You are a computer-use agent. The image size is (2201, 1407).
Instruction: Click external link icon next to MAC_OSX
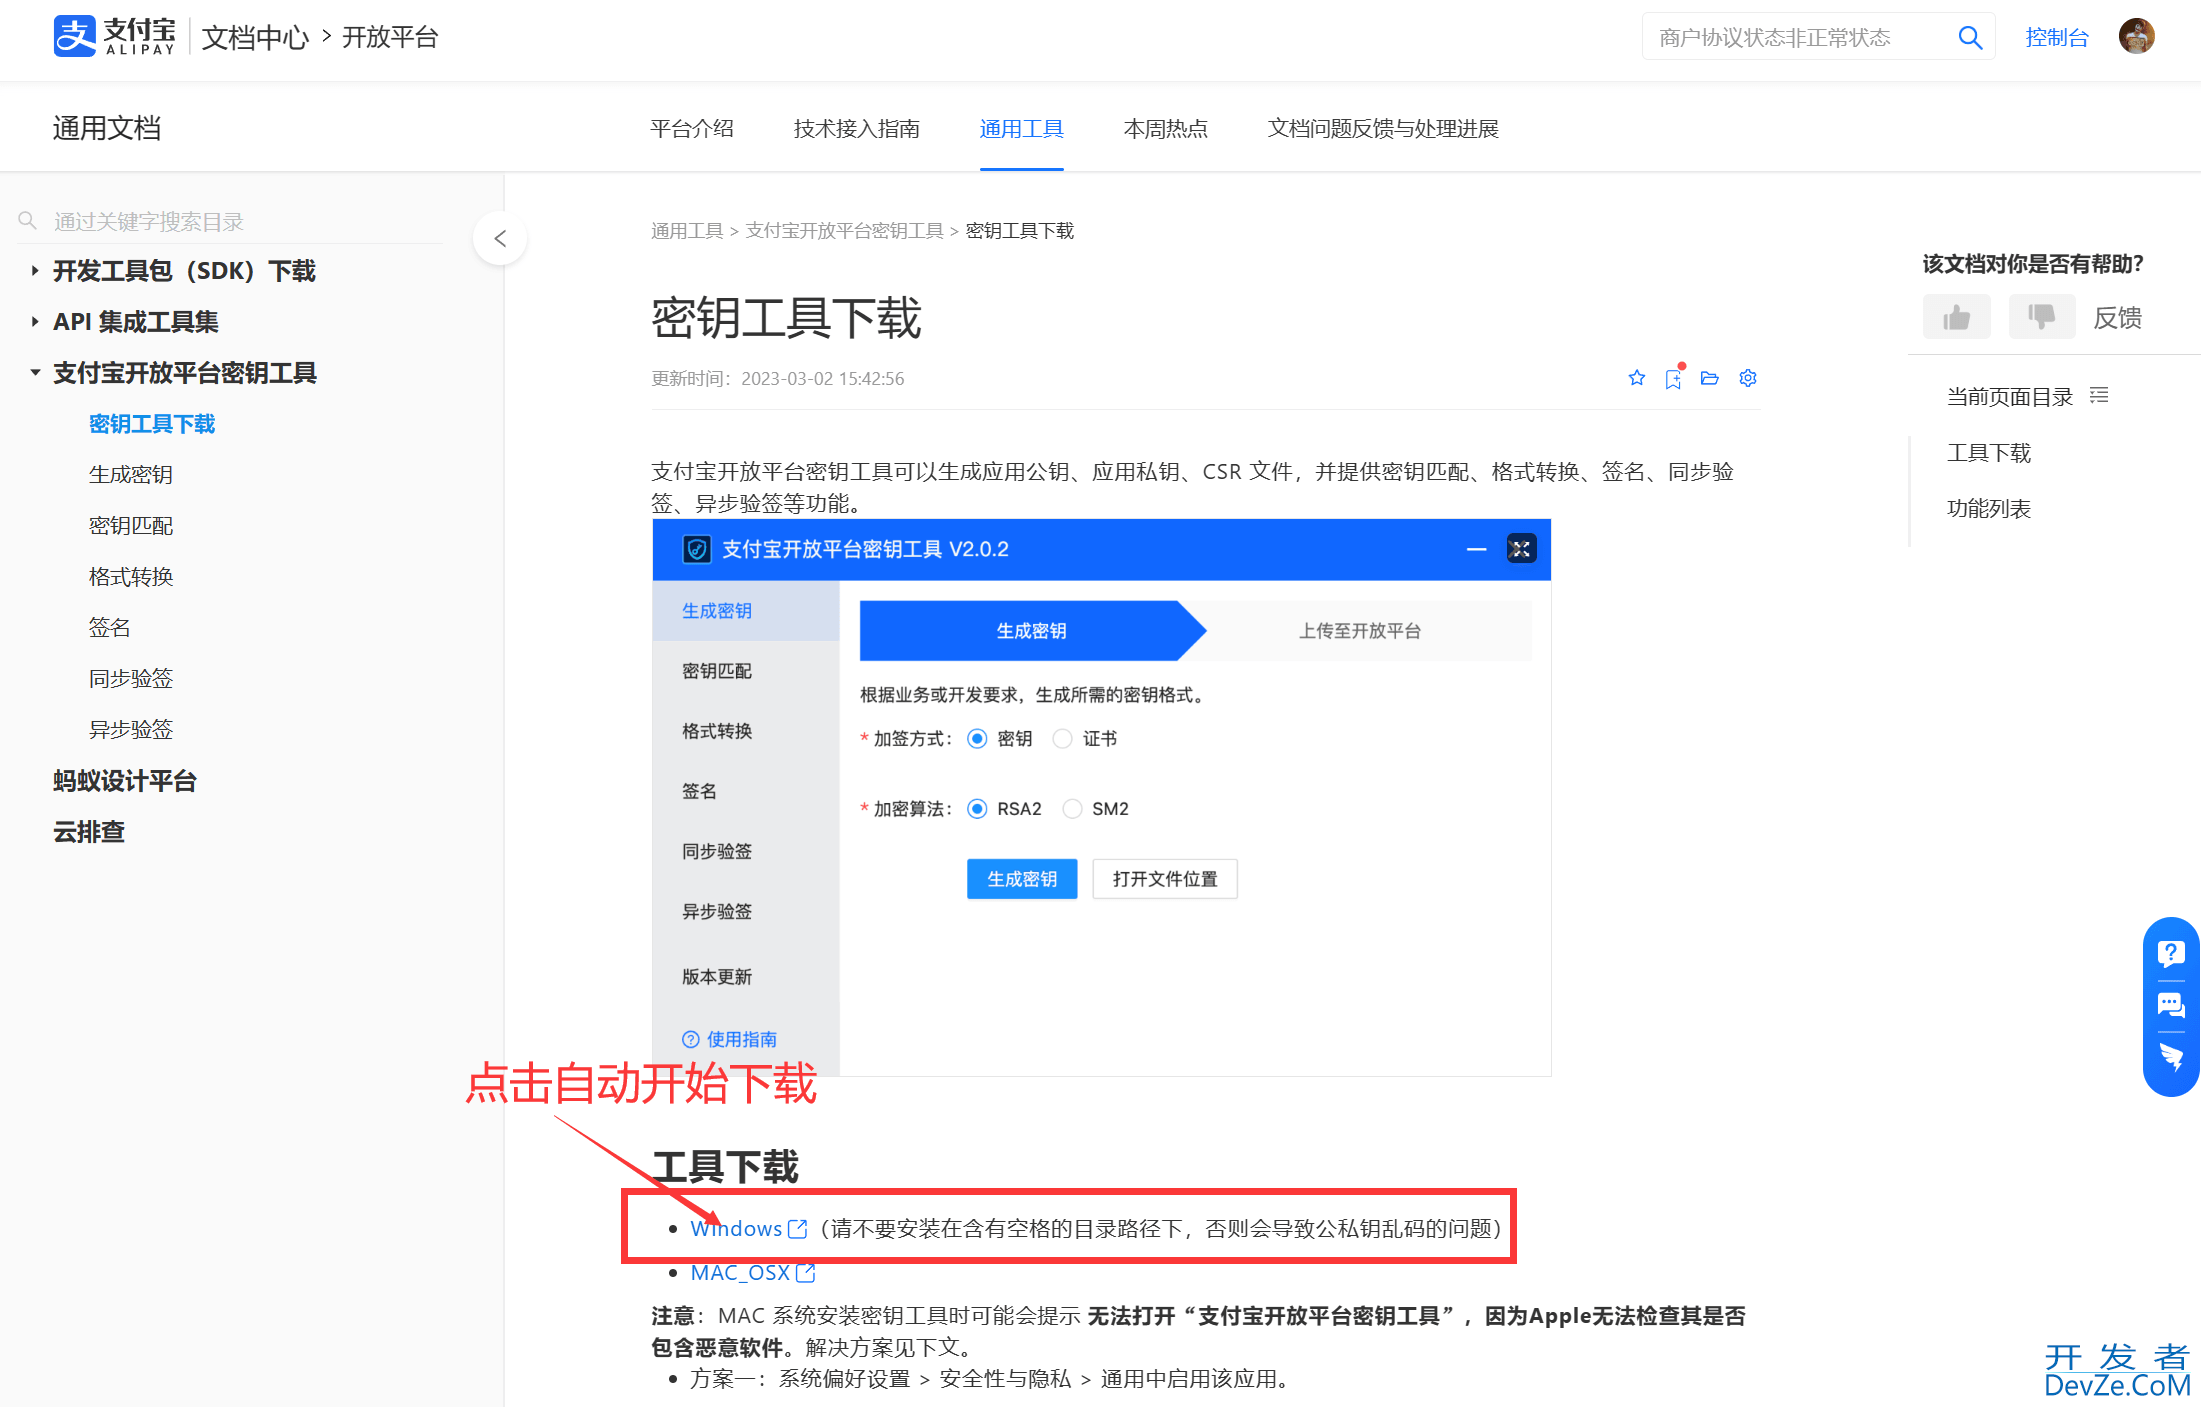806,1273
